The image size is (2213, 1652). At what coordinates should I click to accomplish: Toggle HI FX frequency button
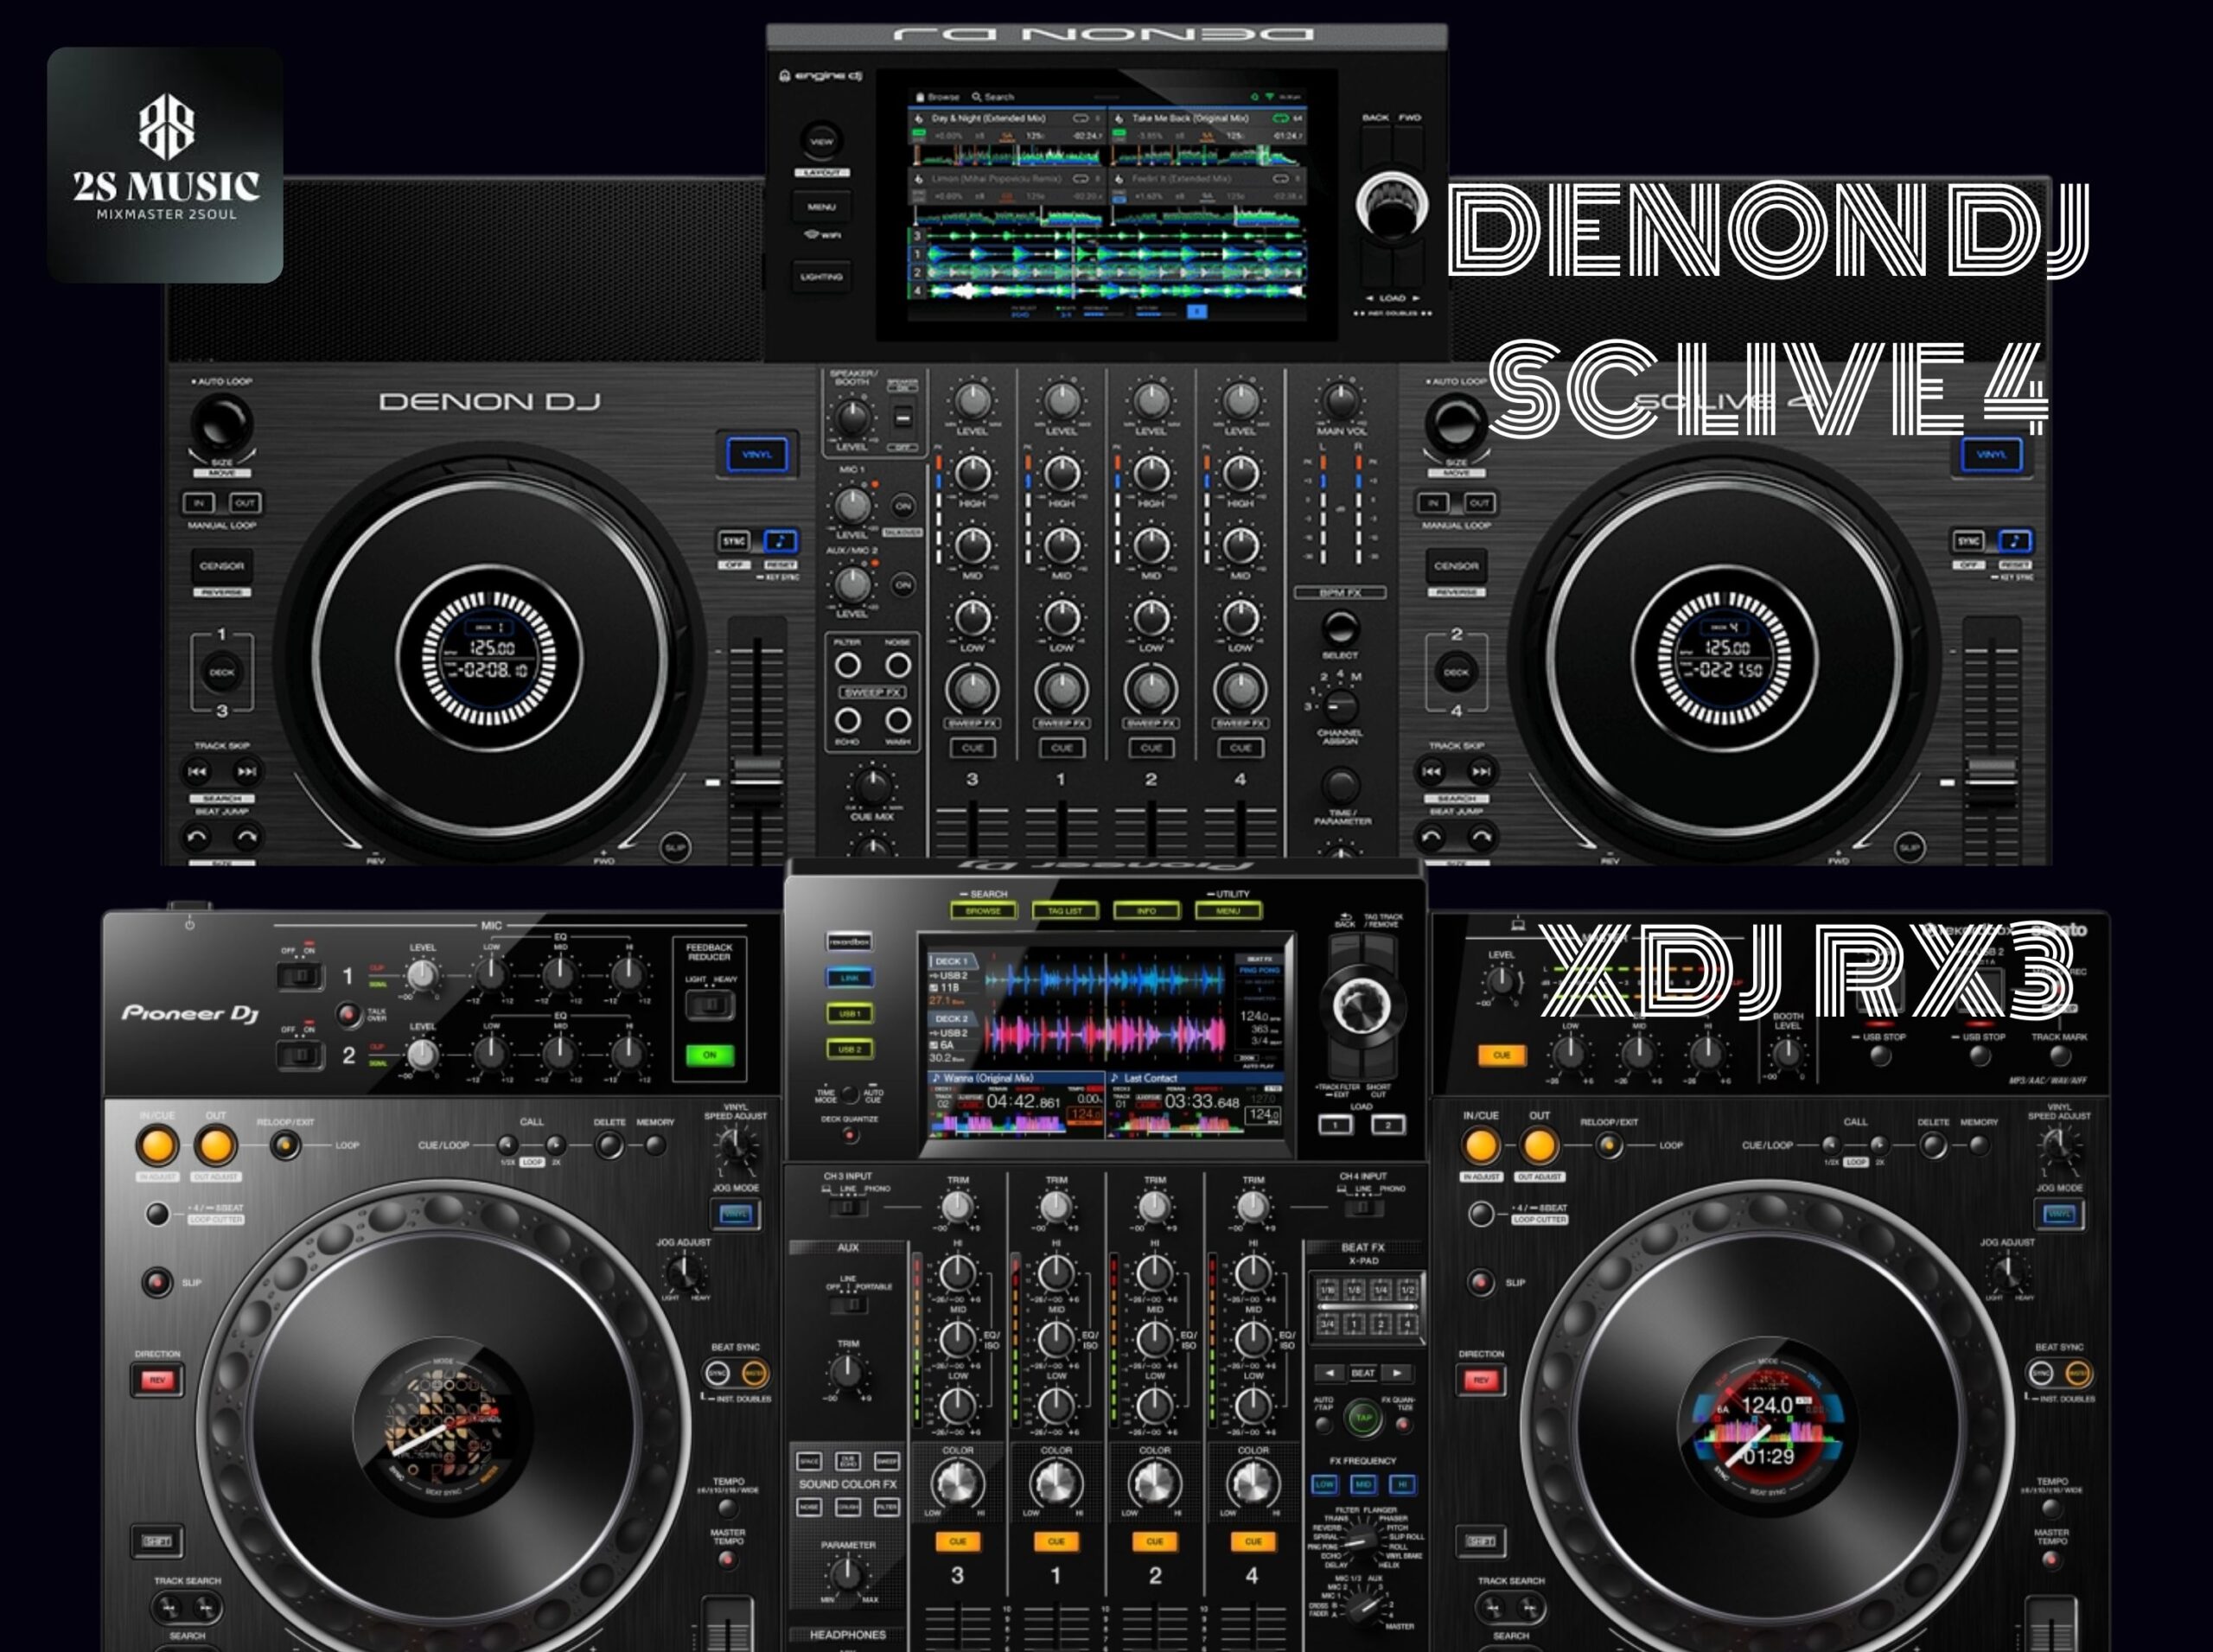click(x=1402, y=1484)
